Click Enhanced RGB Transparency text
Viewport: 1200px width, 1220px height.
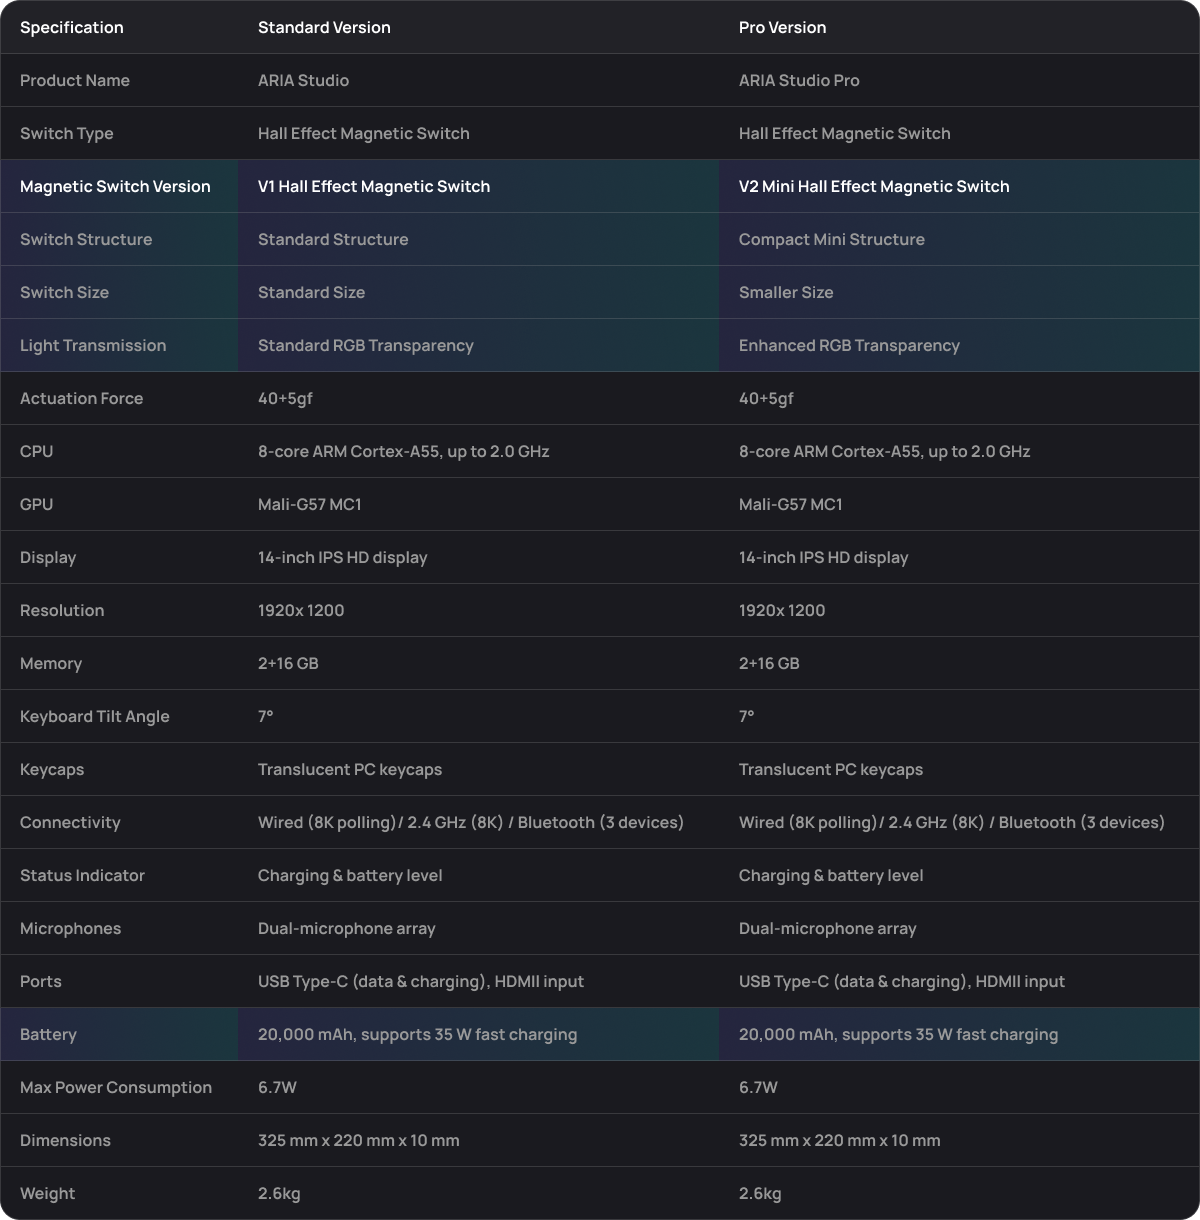pos(849,346)
